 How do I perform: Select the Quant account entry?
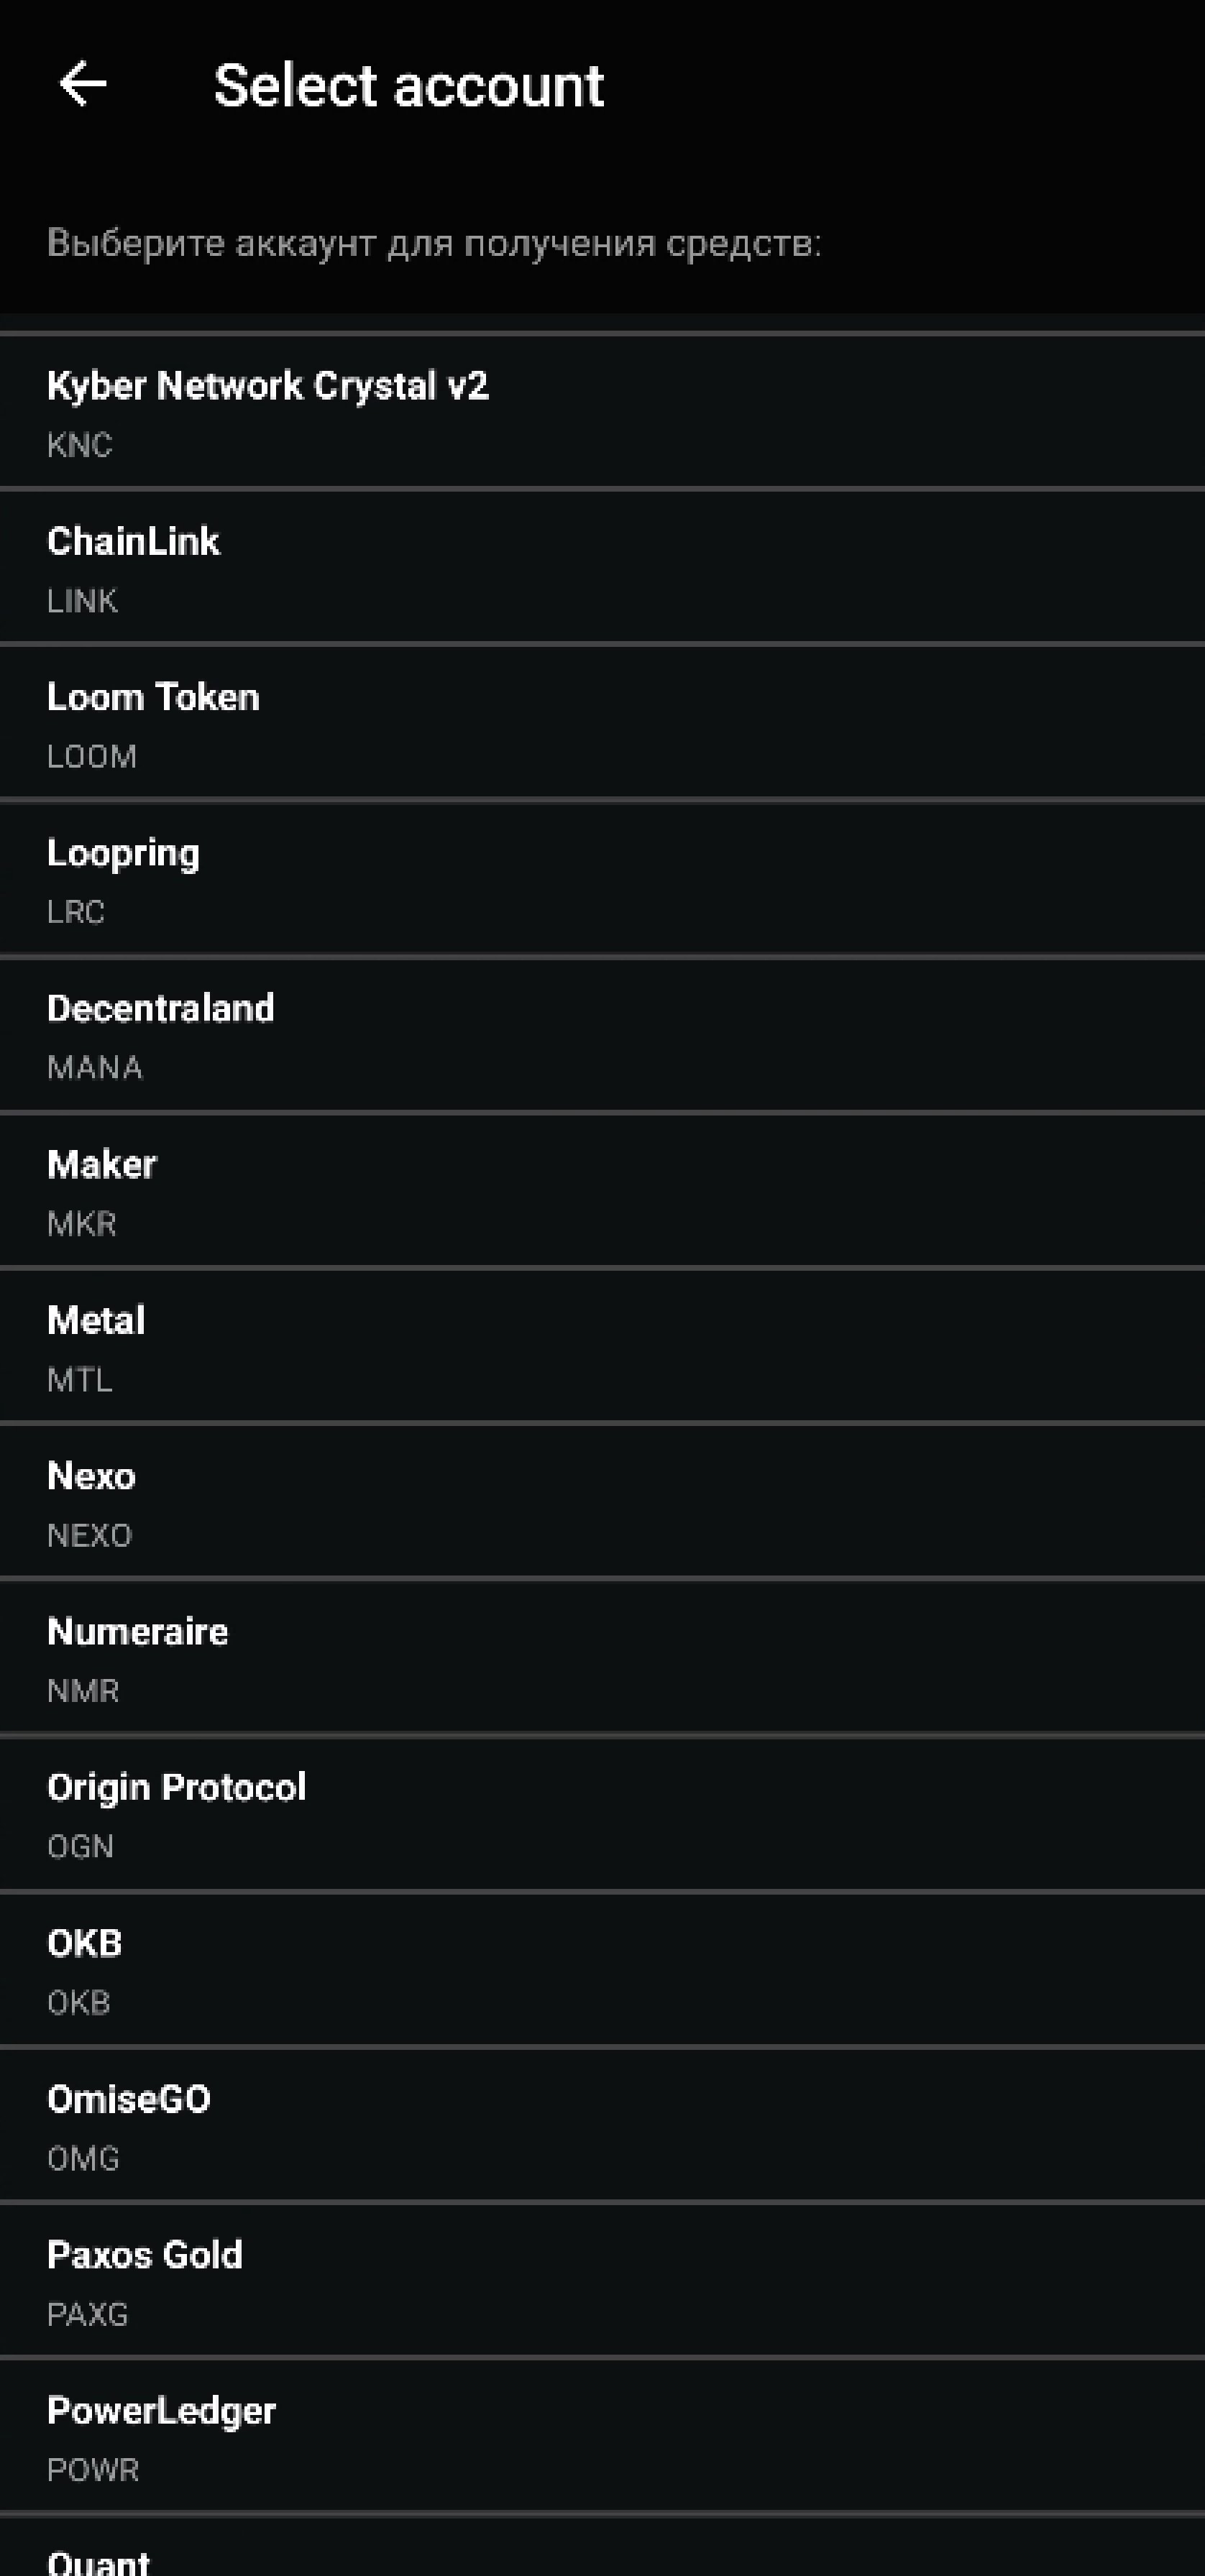pyautogui.click(x=602, y=2547)
